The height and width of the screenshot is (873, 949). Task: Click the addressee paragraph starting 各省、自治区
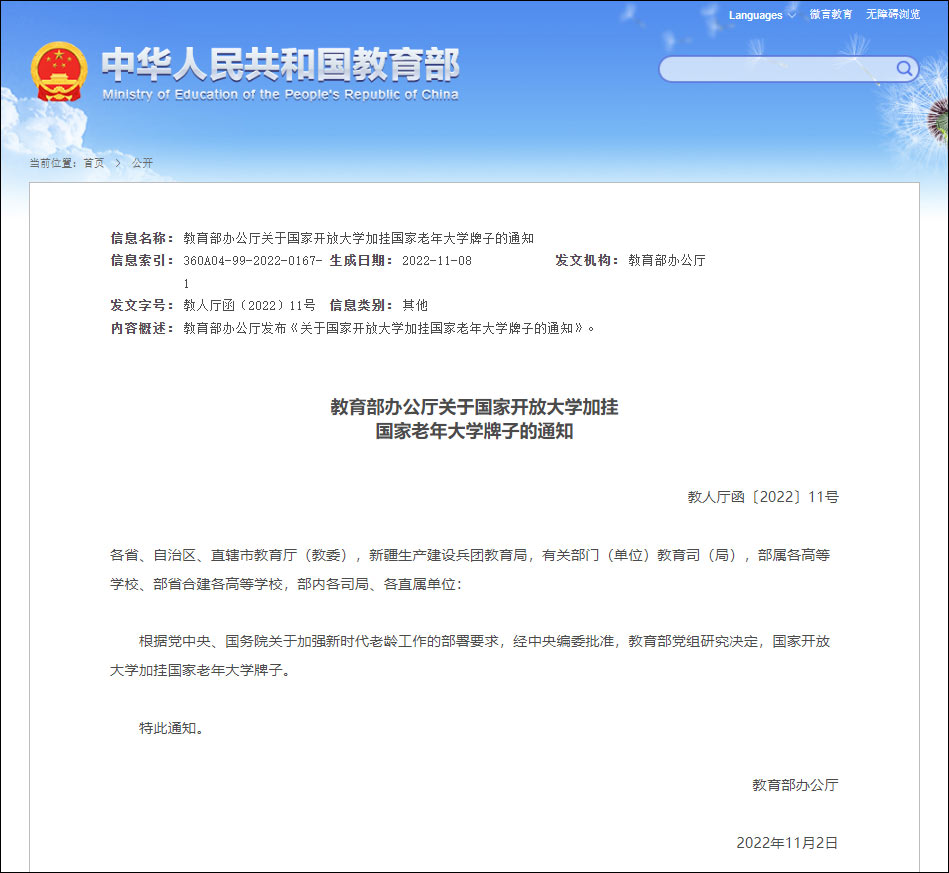pyautogui.click(x=470, y=570)
